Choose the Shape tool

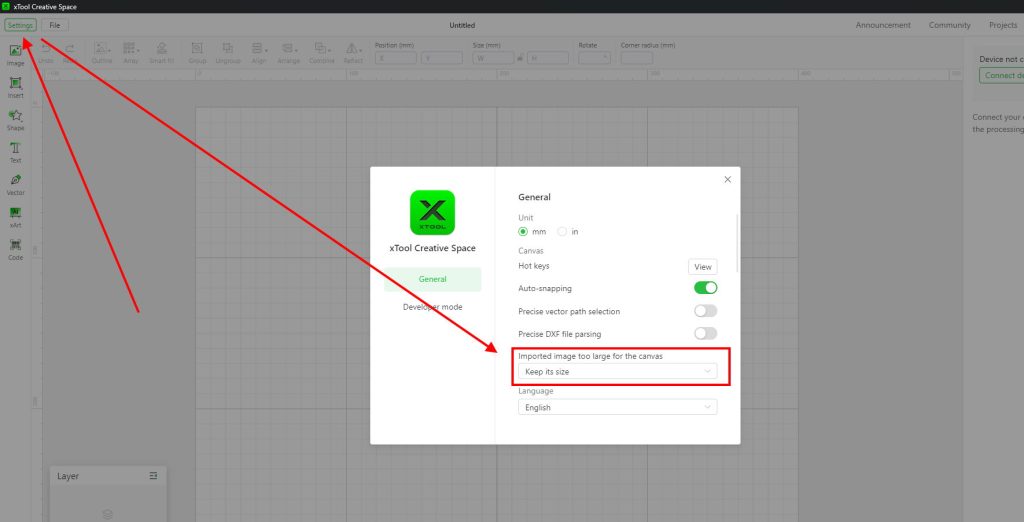[15, 119]
